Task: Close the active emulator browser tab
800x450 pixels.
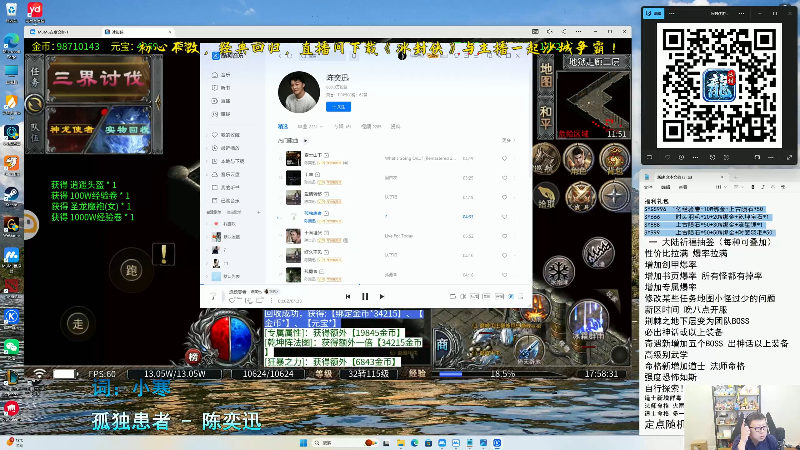Action: coord(169,32)
